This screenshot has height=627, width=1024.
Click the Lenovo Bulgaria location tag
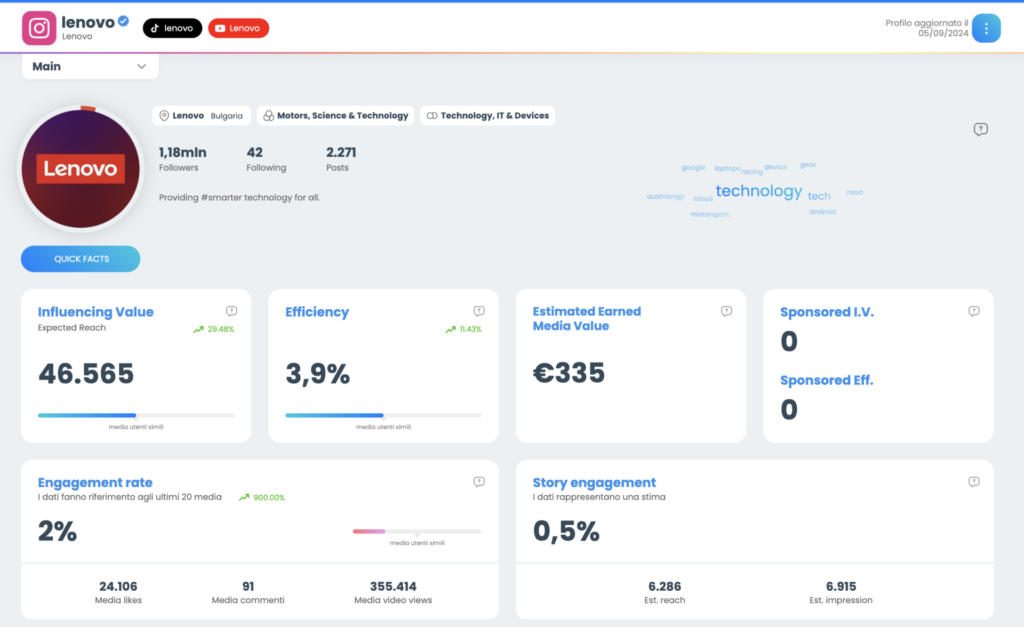[x=201, y=116]
